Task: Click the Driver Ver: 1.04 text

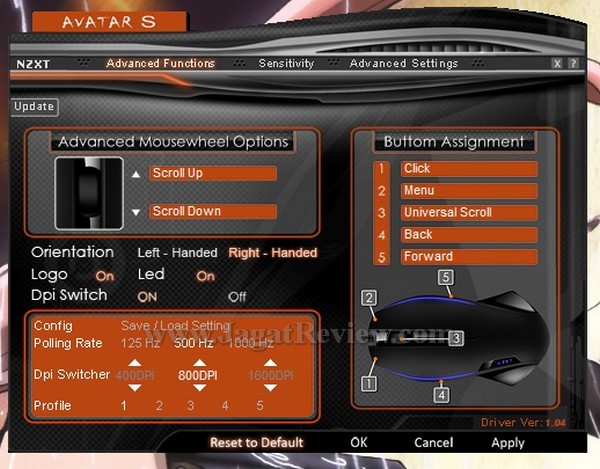Action: click(x=523, y=423)
